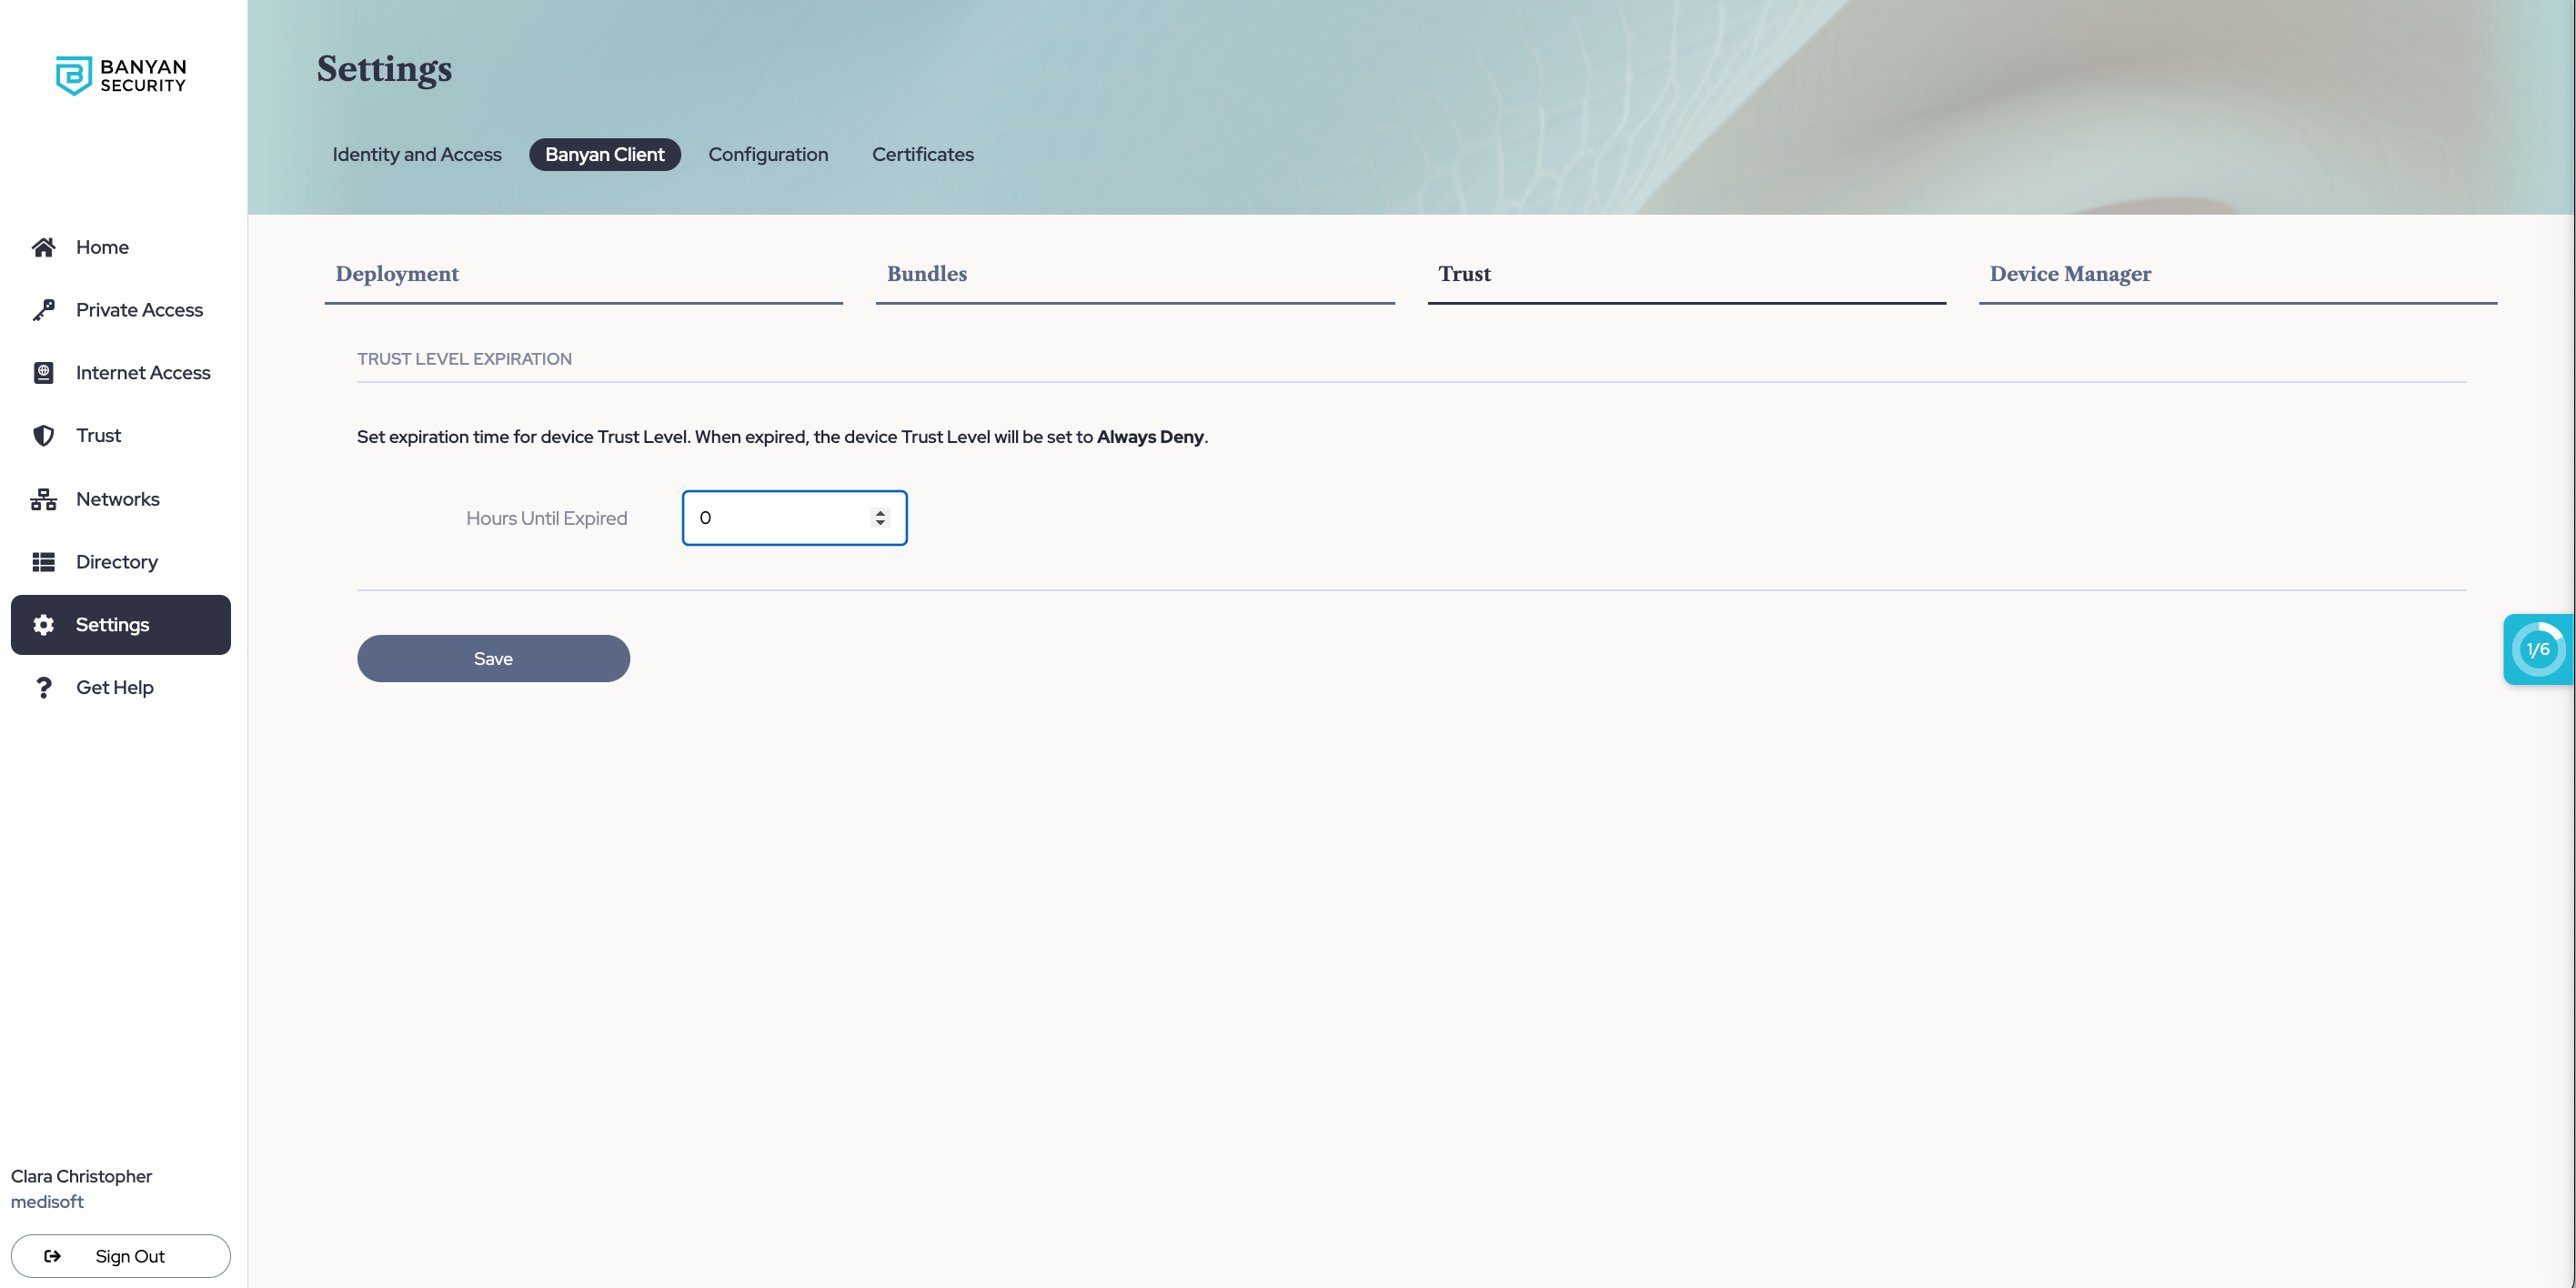The width and height of the screenshot is (2576, 1288).
Task: Click the Home house icon in the sidebar
Action: click(x=43, y=247)
